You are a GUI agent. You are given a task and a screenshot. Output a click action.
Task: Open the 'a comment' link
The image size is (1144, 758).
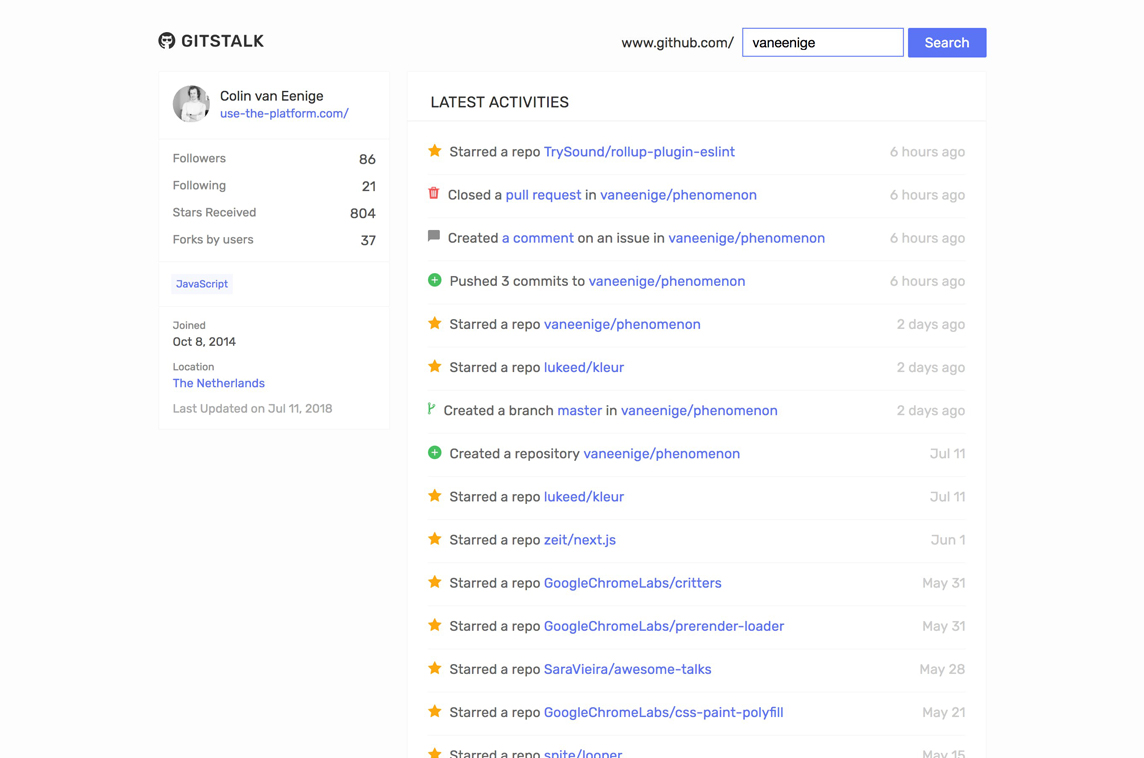point(538,238)
